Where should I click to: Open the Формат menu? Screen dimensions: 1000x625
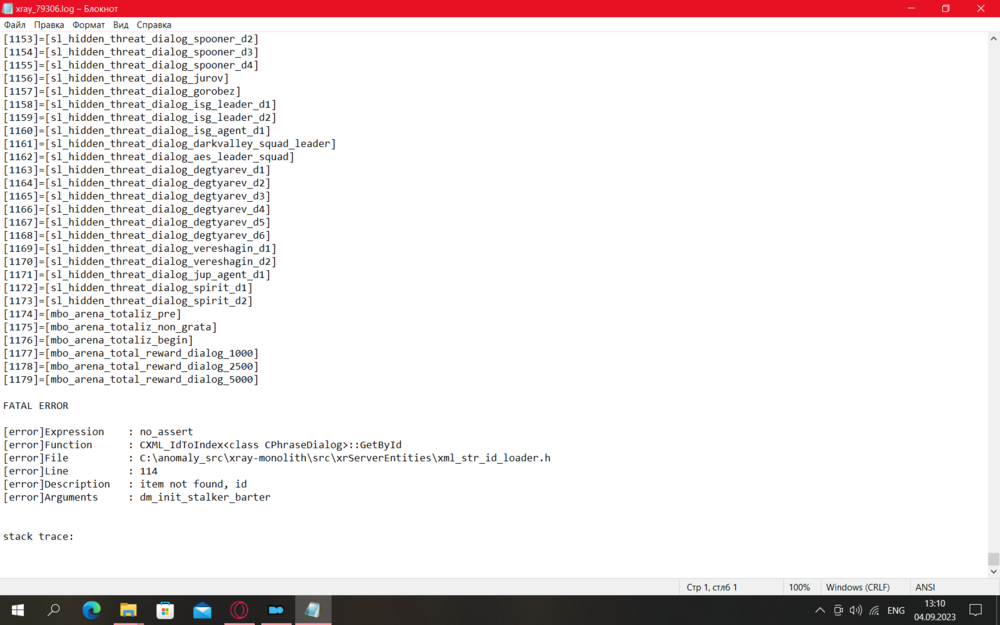[x=89, y=25]
